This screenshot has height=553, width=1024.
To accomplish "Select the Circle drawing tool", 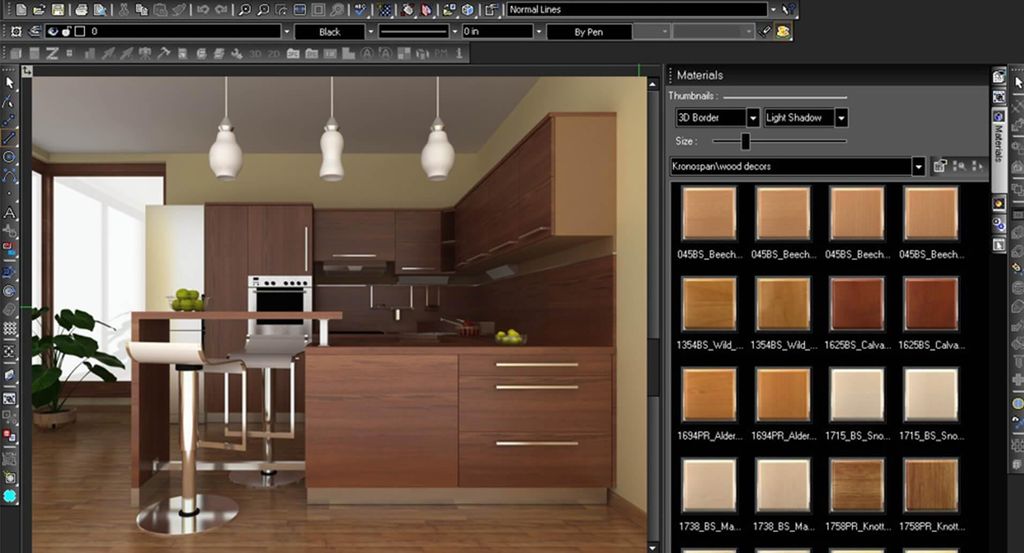I will point(10,157).
